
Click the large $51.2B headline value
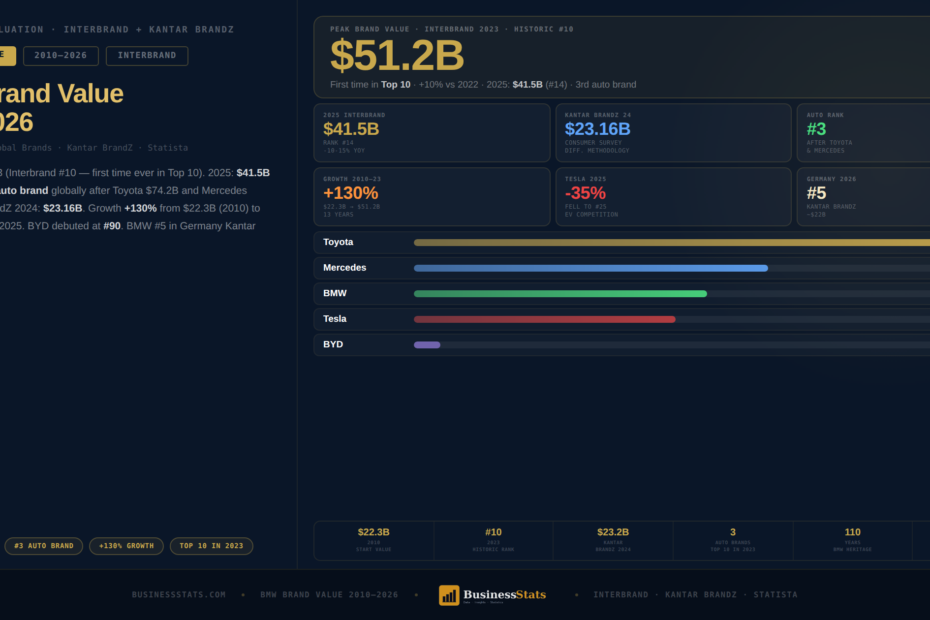tap(397, 56)
